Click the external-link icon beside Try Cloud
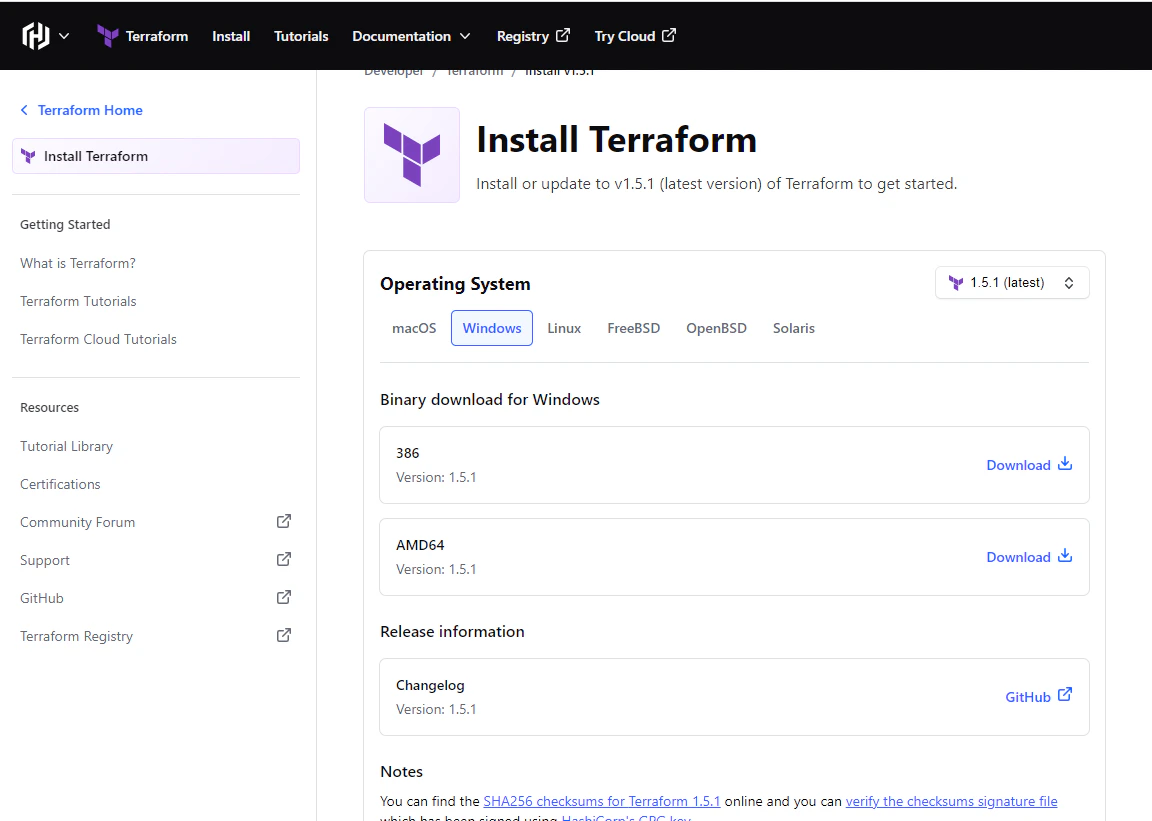This screenshot has height=821, width=1152. 669,35
